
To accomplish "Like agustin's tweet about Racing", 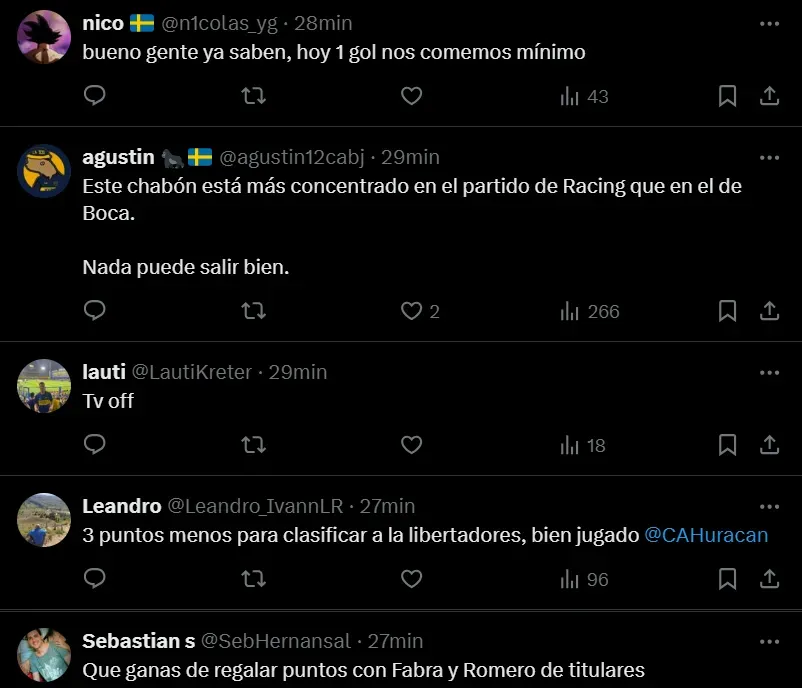I will (411, 311).
